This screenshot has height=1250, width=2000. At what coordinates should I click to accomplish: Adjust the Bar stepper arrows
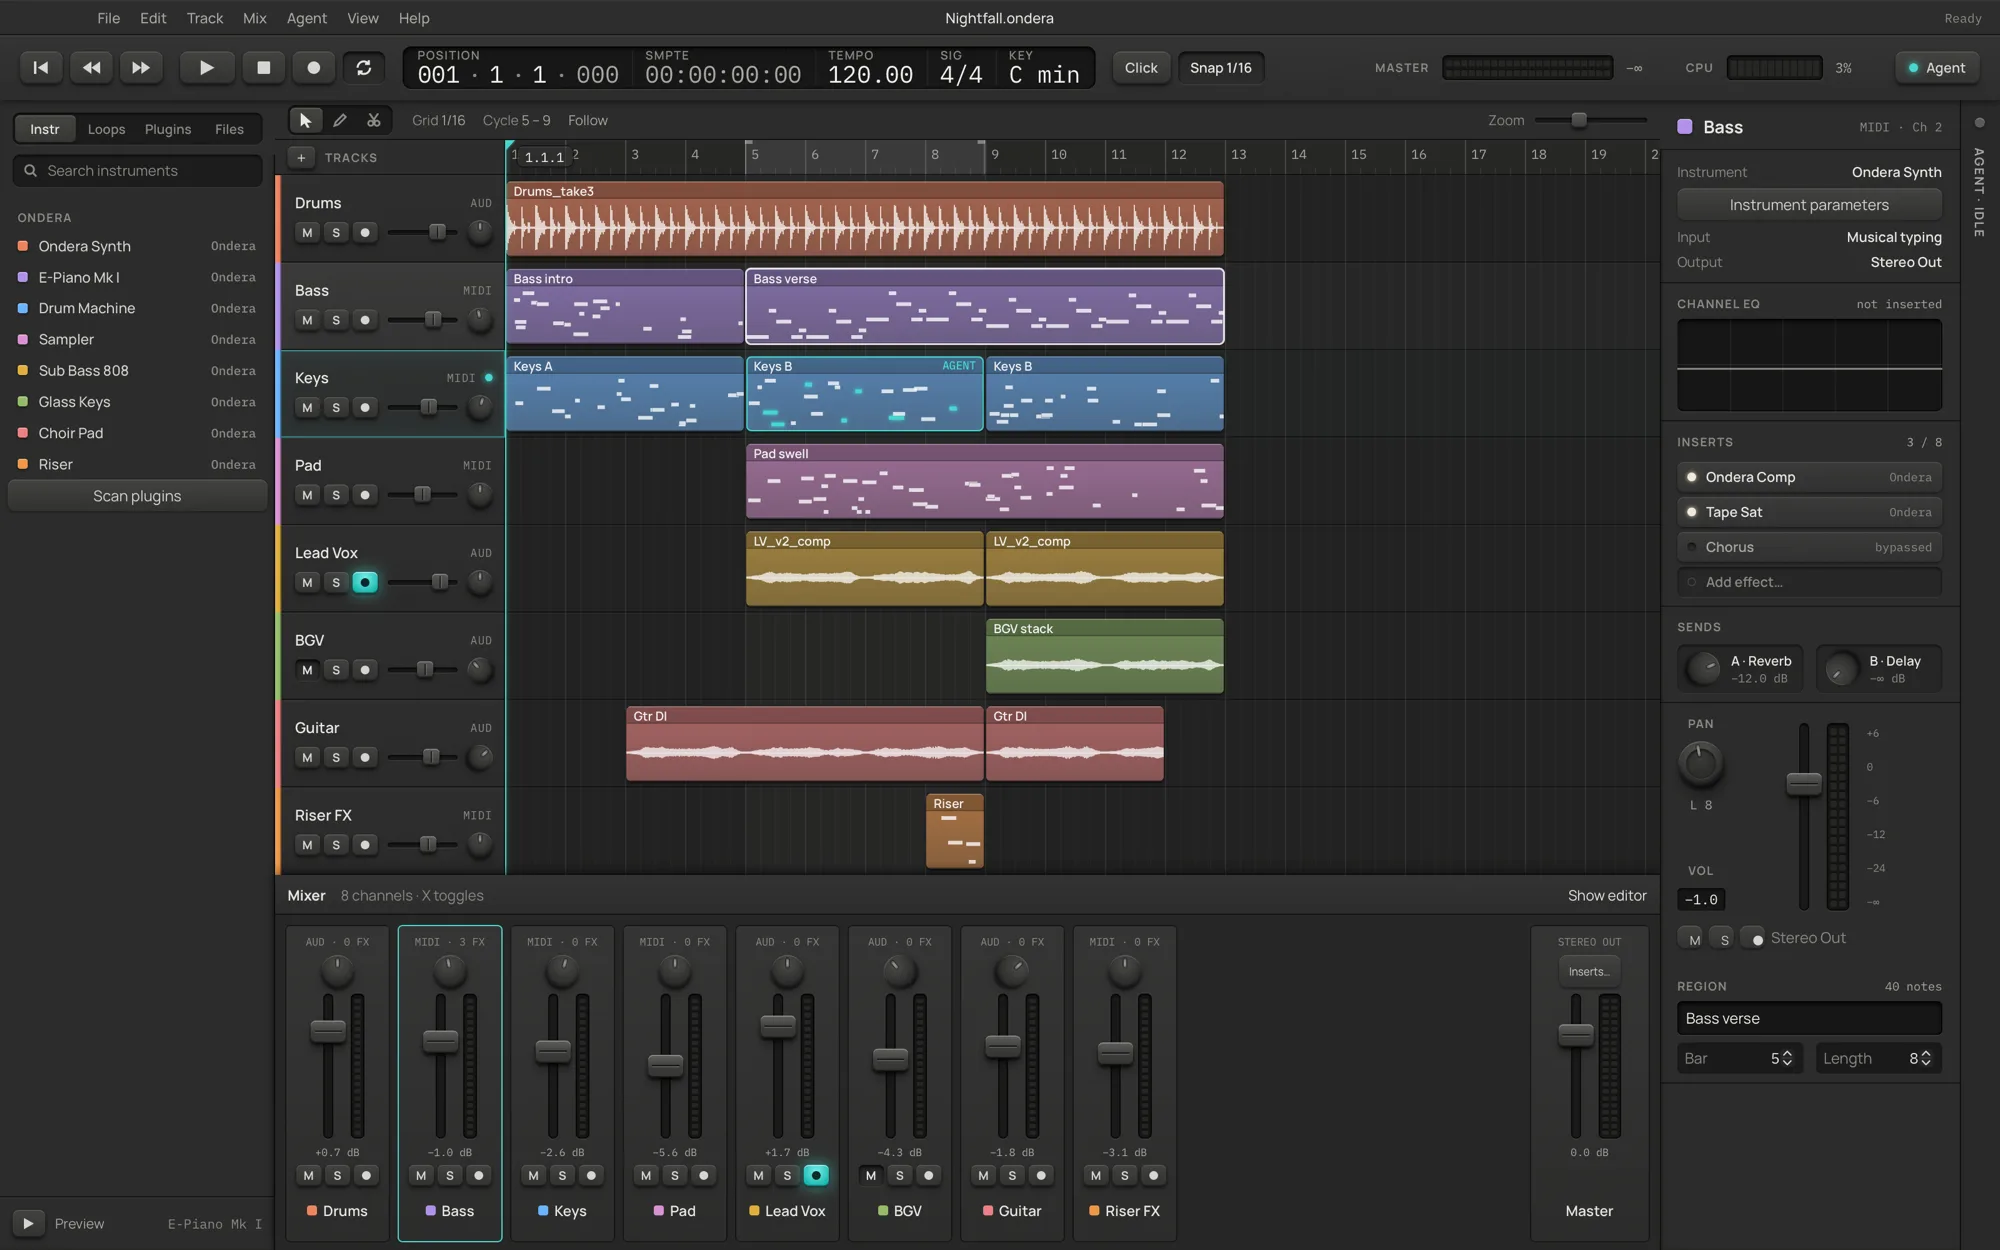[1787, 1058]
